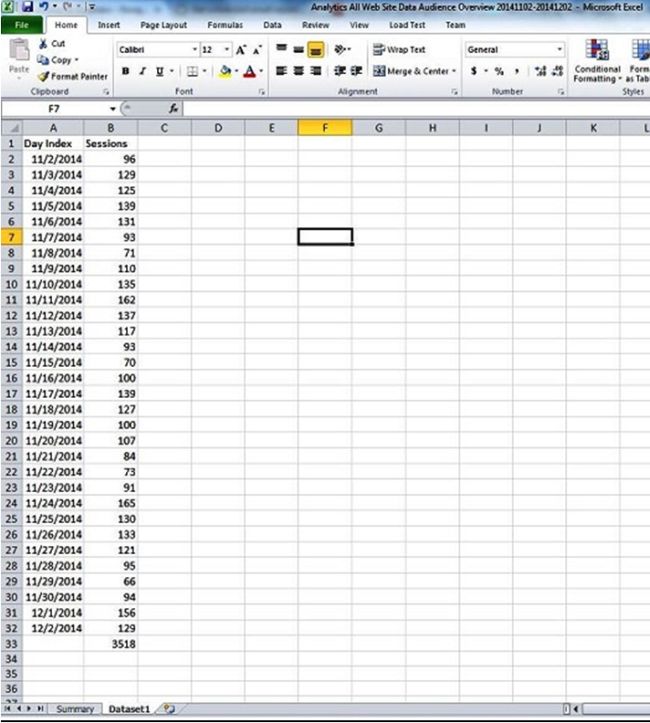Go to first sheet navigation arrow

coord(7,708)
